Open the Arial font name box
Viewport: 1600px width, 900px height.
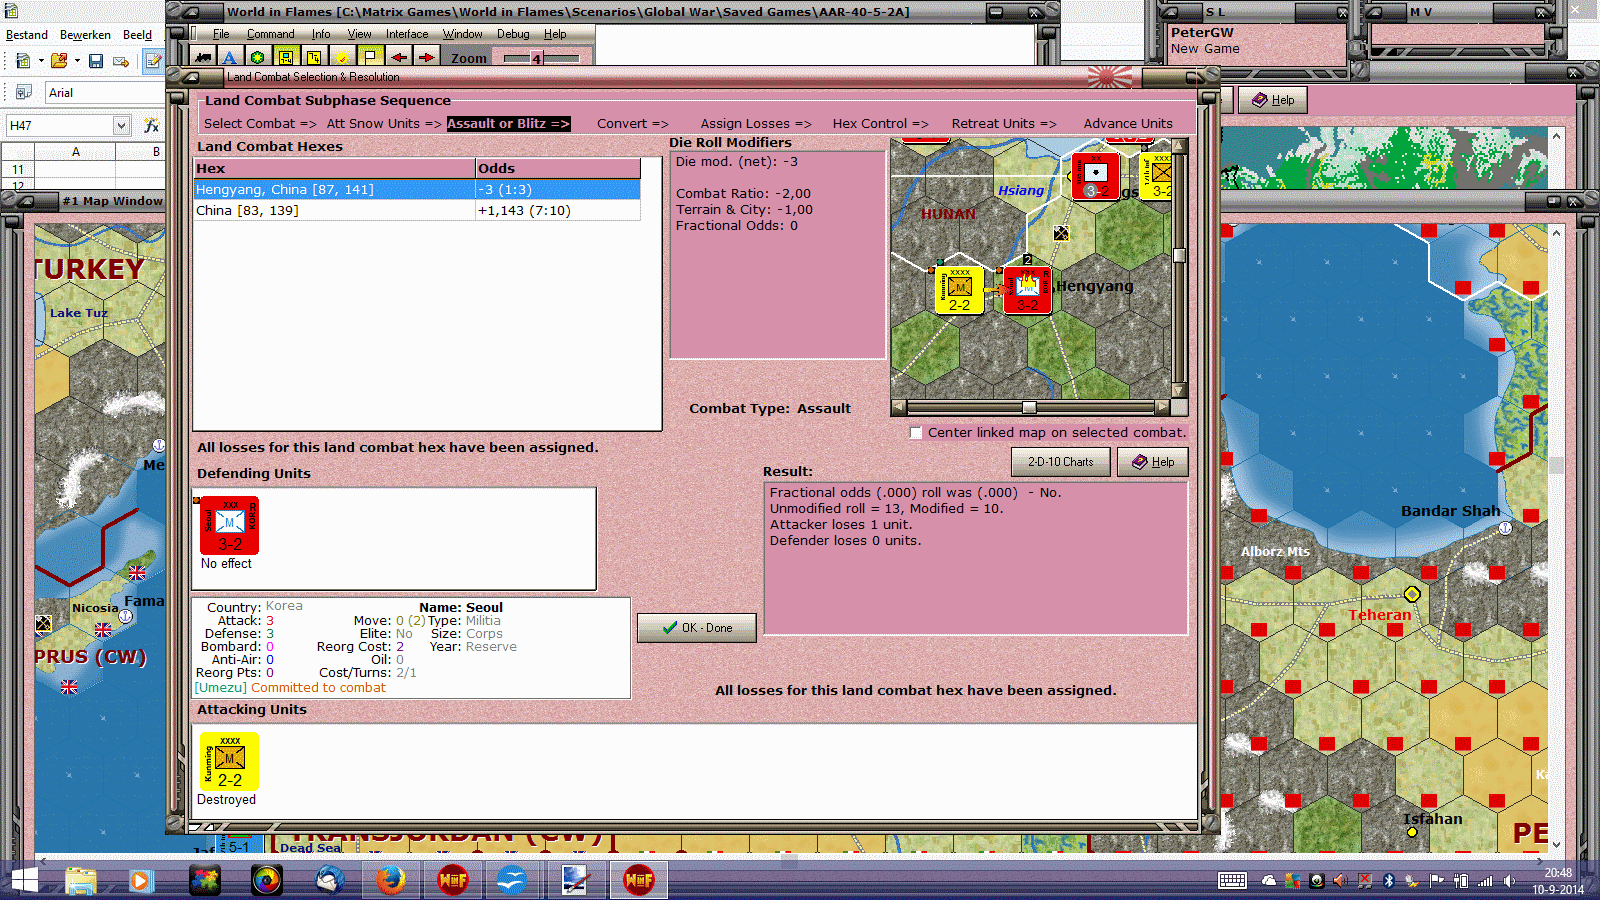pyautogui.click(x=103, y=93)
